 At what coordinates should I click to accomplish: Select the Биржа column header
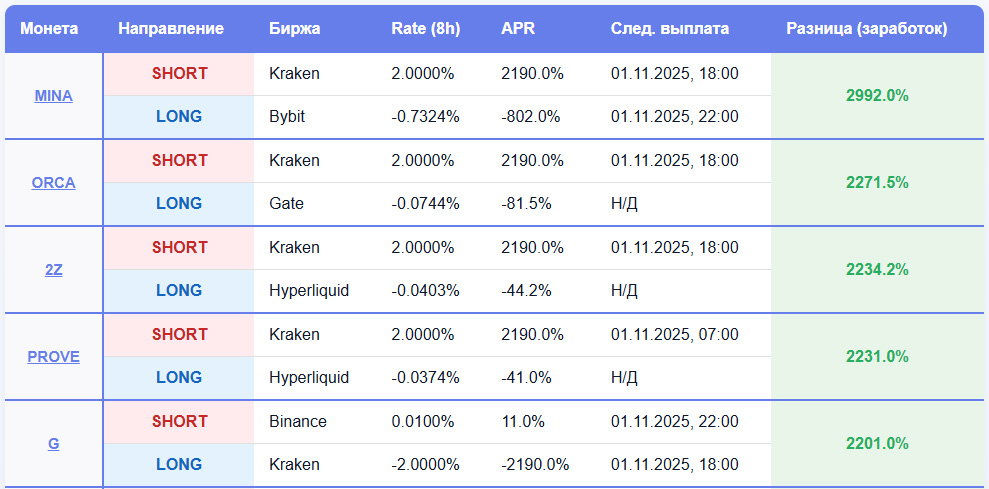coord(295,29)
